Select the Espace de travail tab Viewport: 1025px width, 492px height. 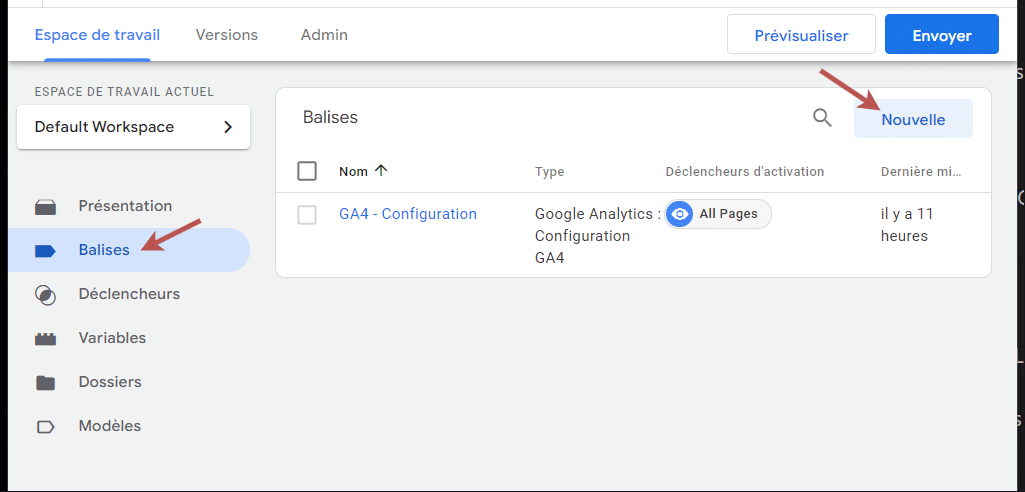(97, 35)
